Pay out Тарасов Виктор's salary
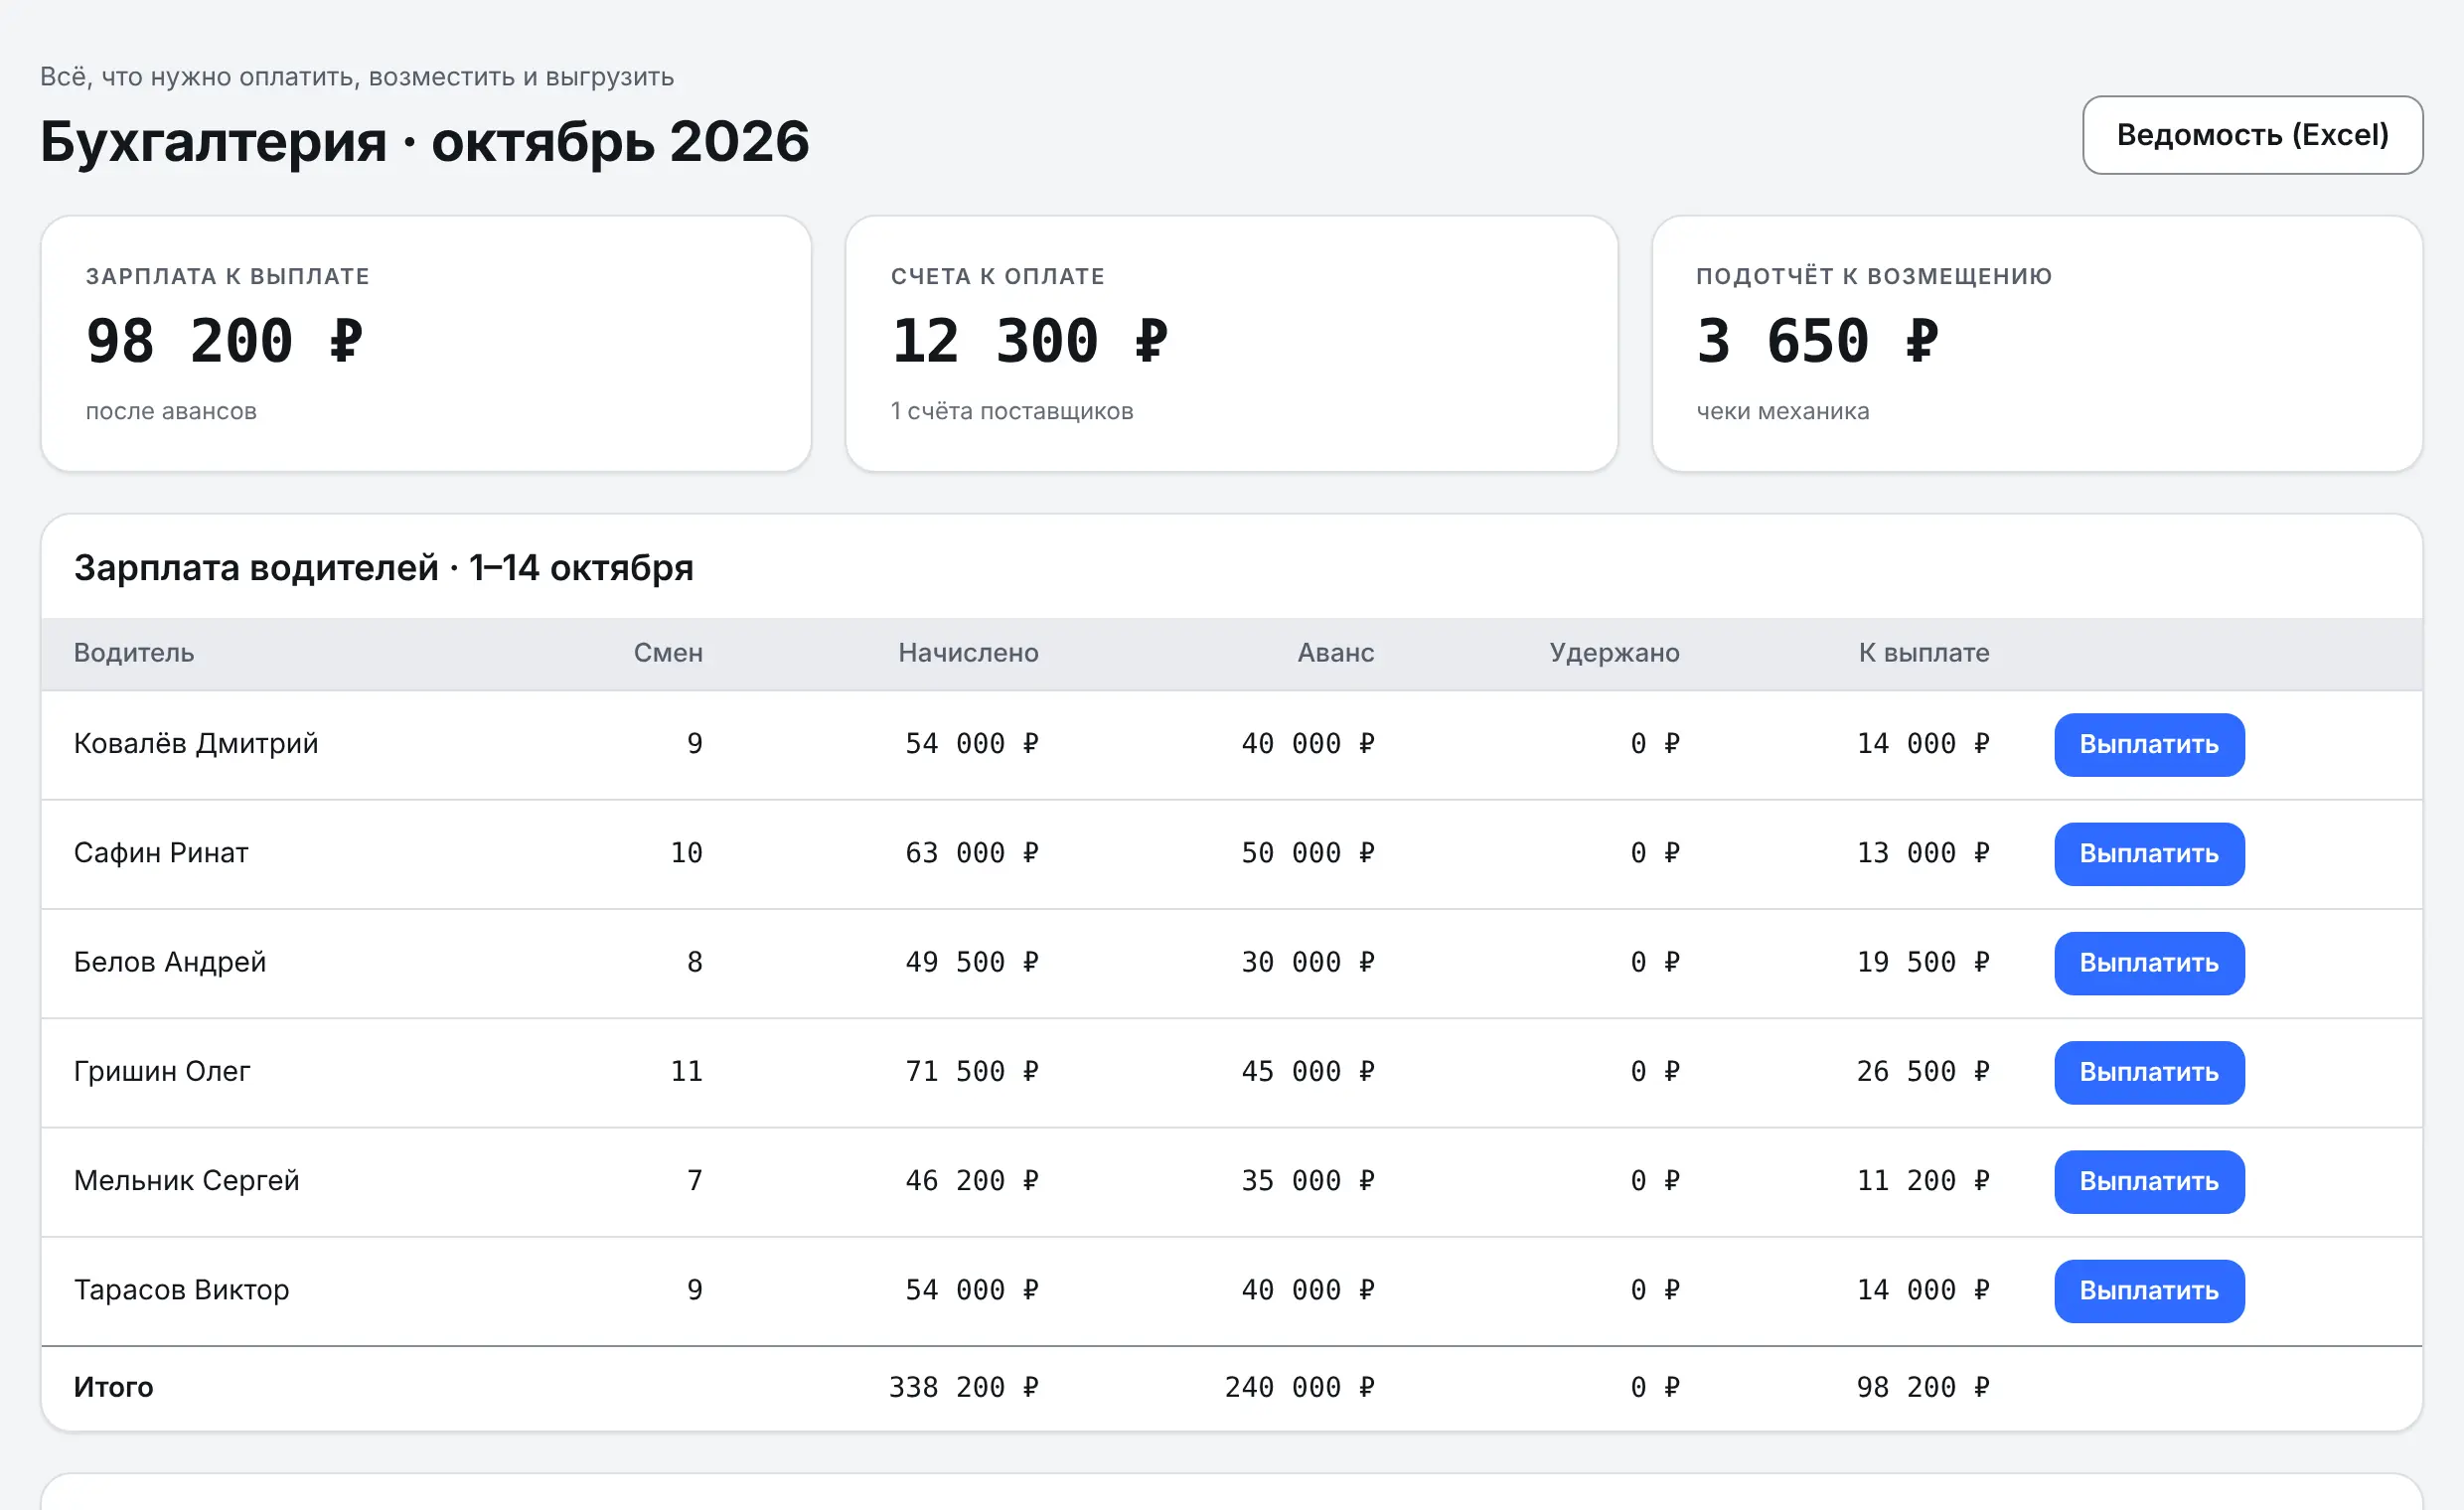The width and height of the screenshot is (2464, 1510). click(x=2149, y=1290)
